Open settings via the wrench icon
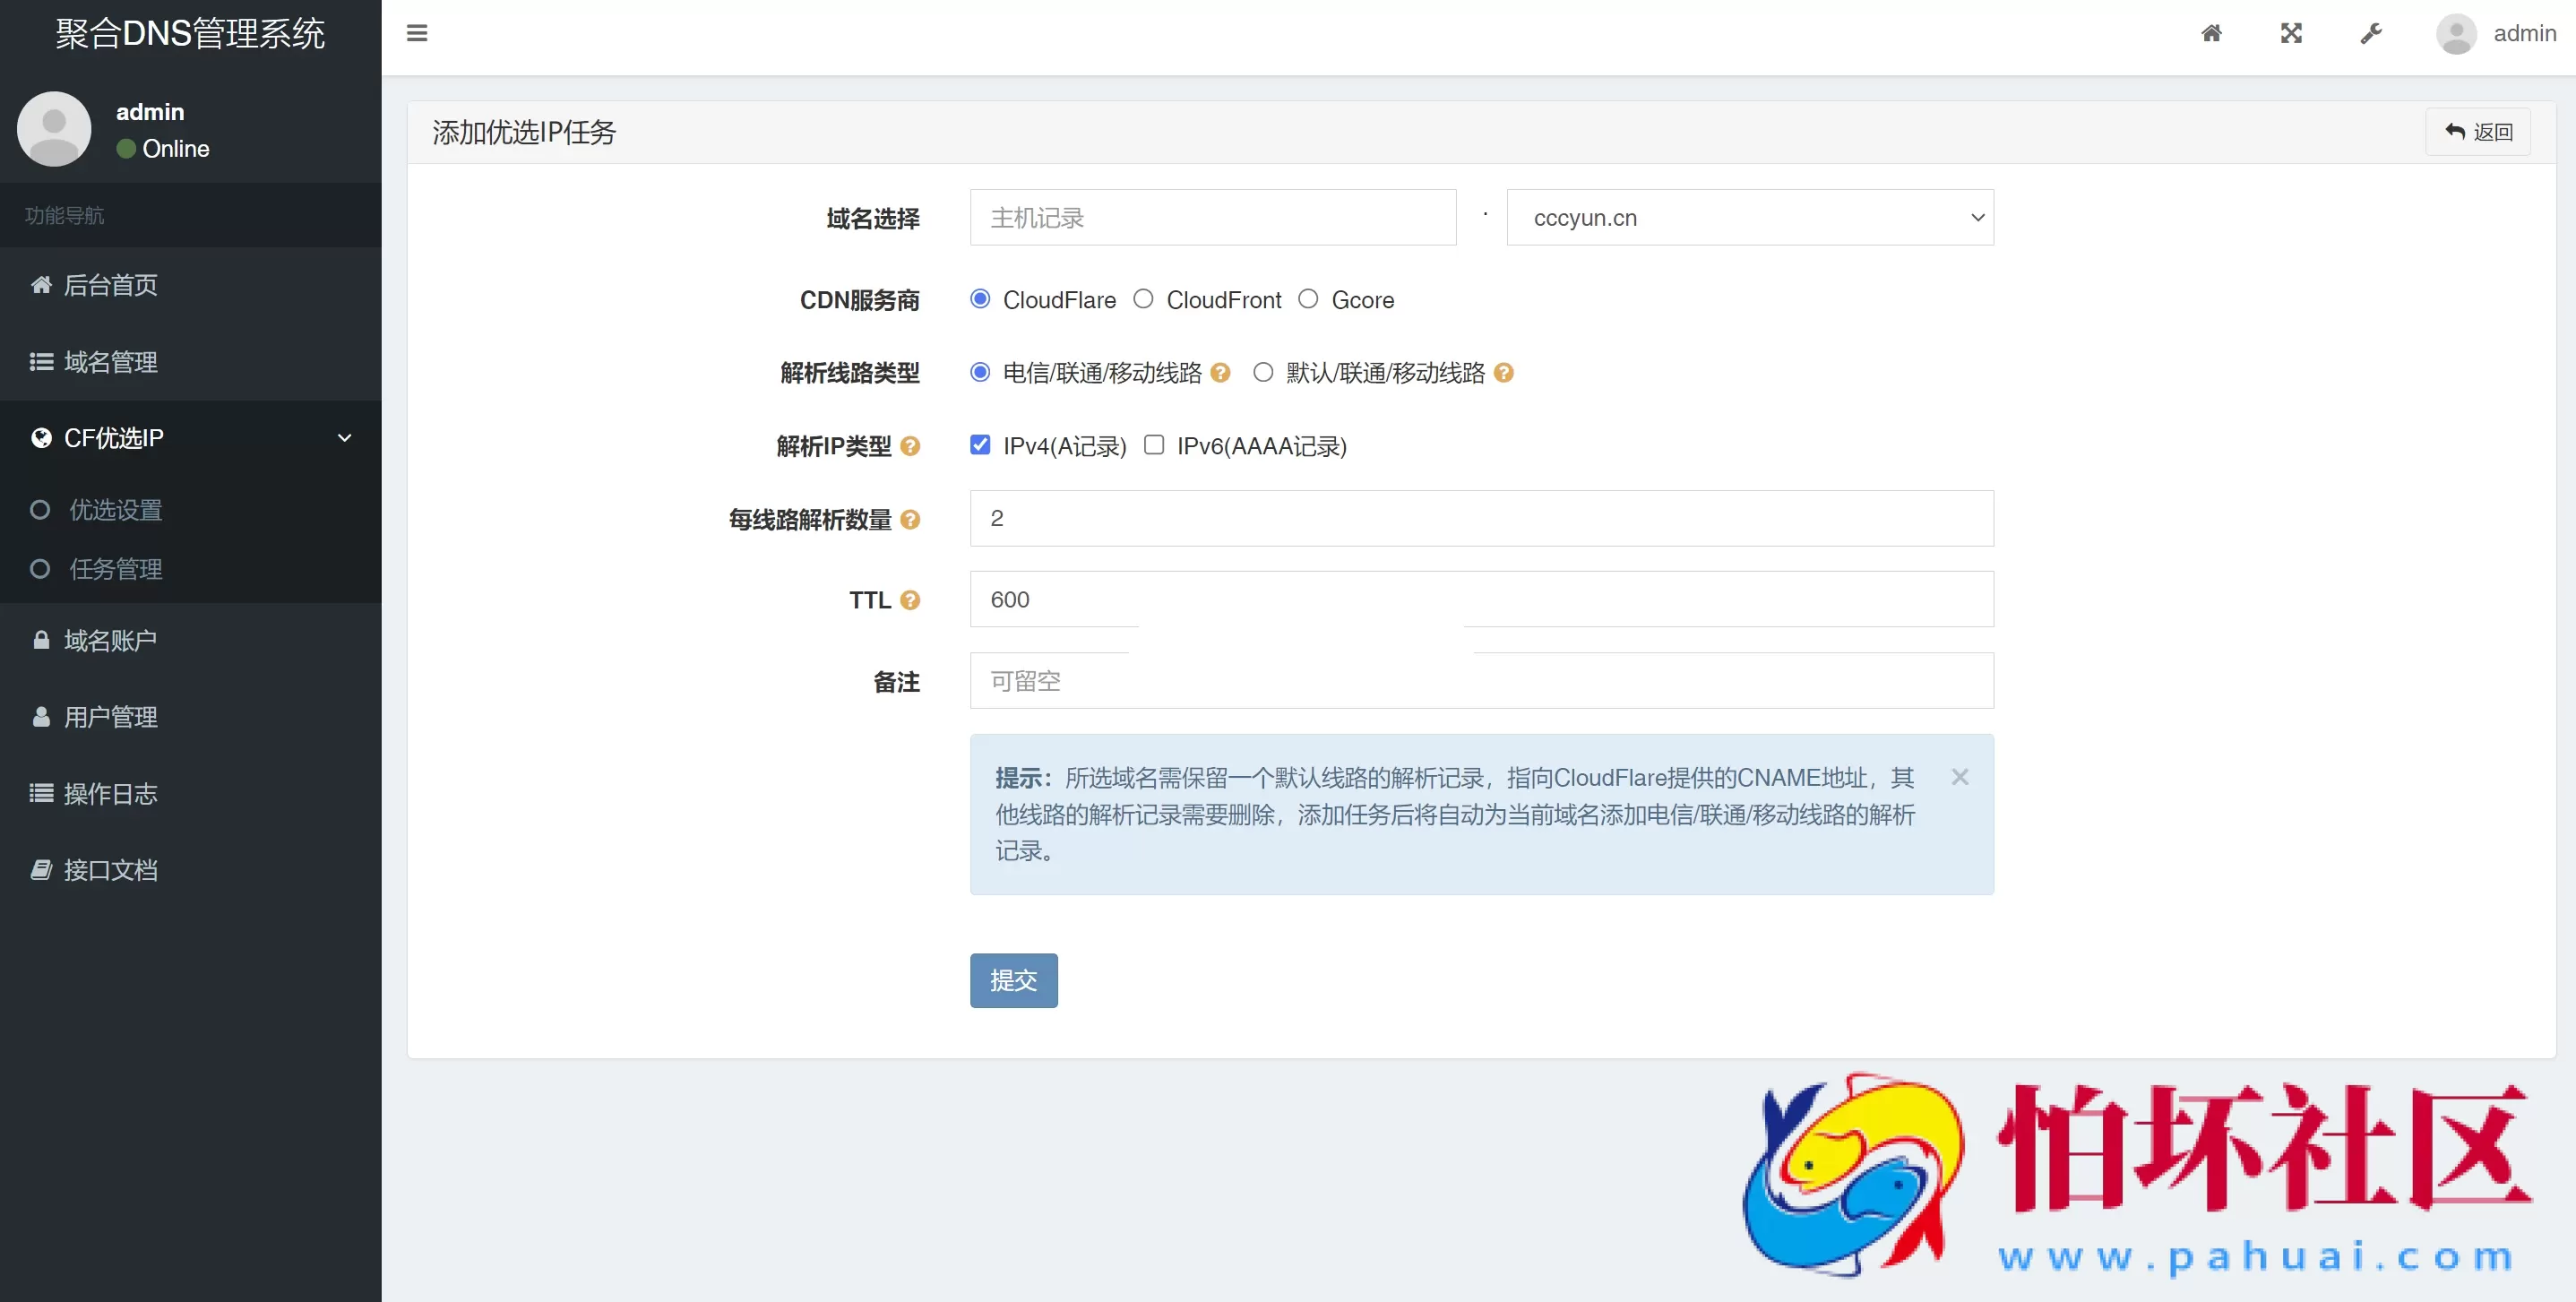Viewport: 2576px width, 1302px height. [x=2371, y=33]
